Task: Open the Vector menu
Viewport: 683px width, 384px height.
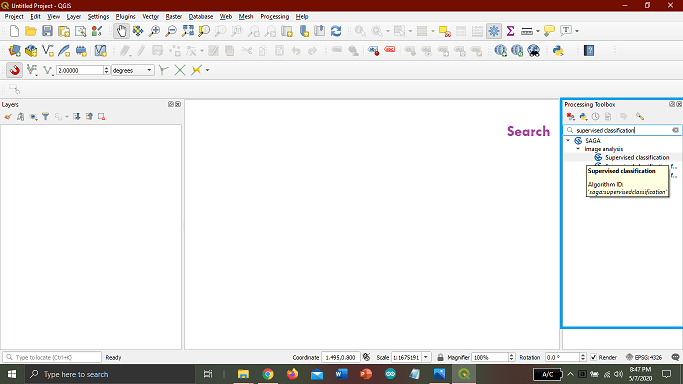Action: (x=150, y=17)
